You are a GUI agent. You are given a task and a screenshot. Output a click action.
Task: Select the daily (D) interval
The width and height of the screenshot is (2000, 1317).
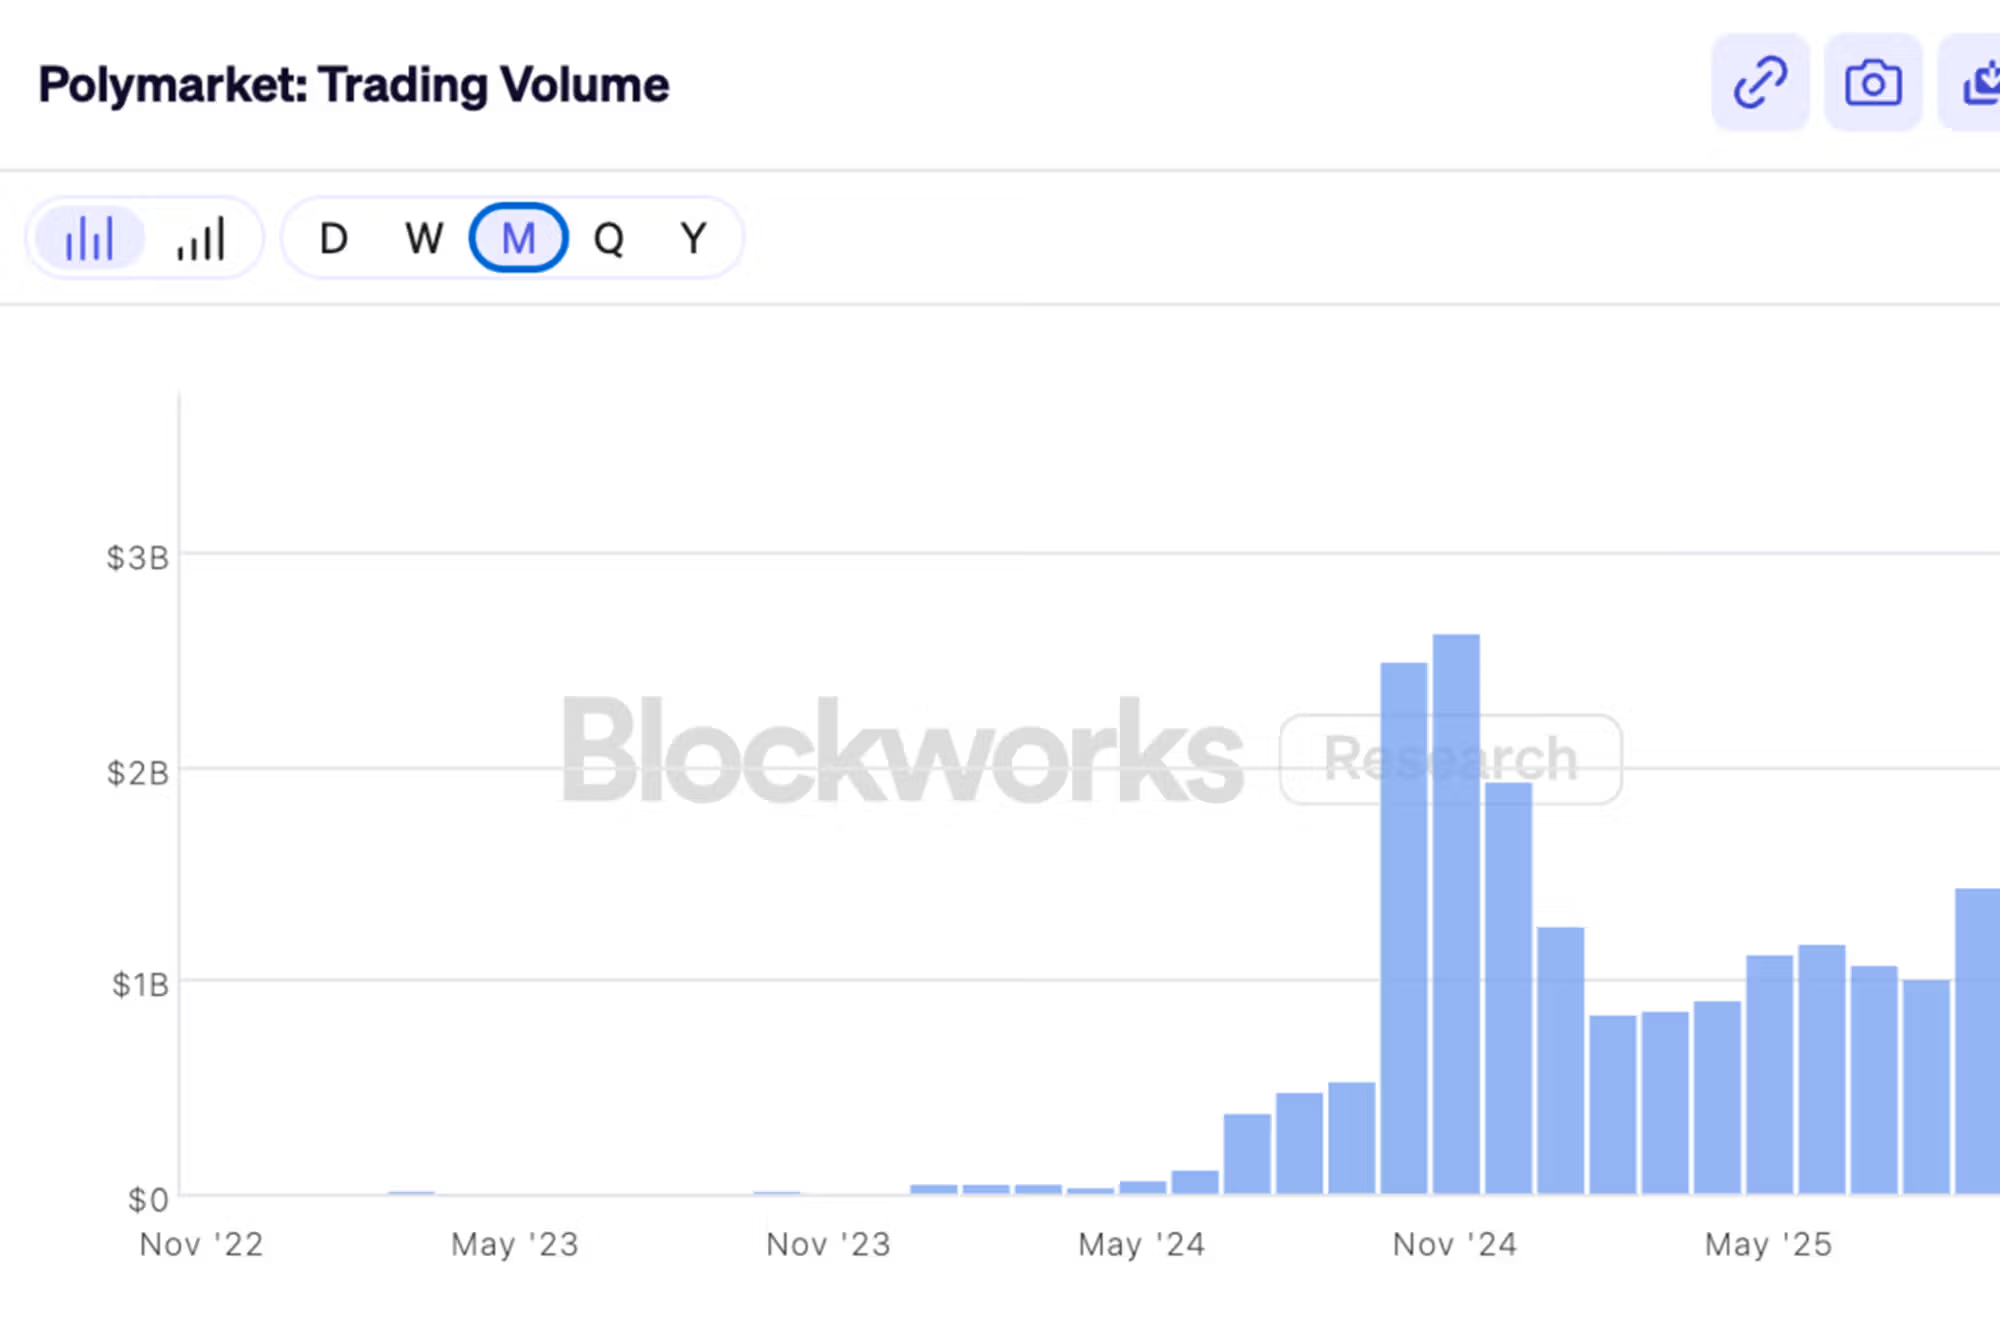point(333,238)
